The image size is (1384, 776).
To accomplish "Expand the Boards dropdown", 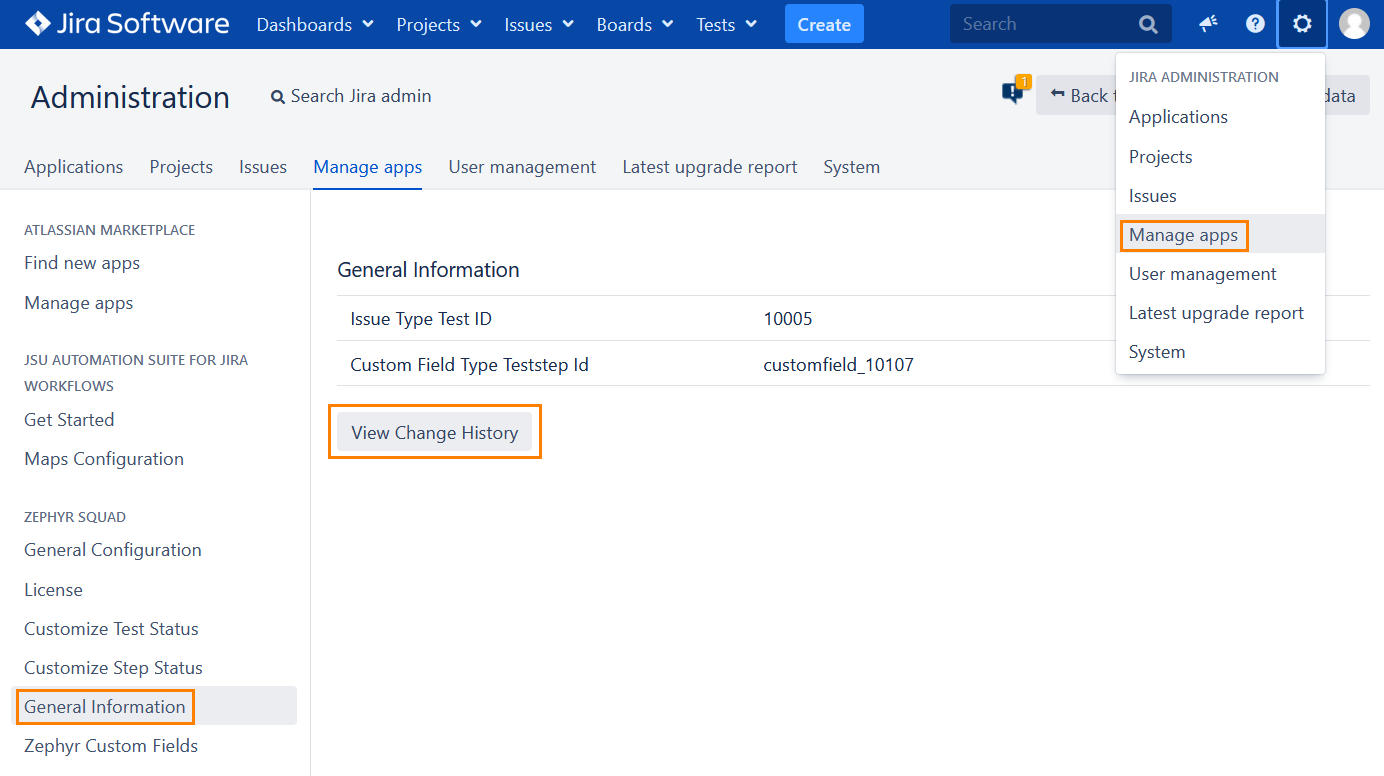I will 635,24.
